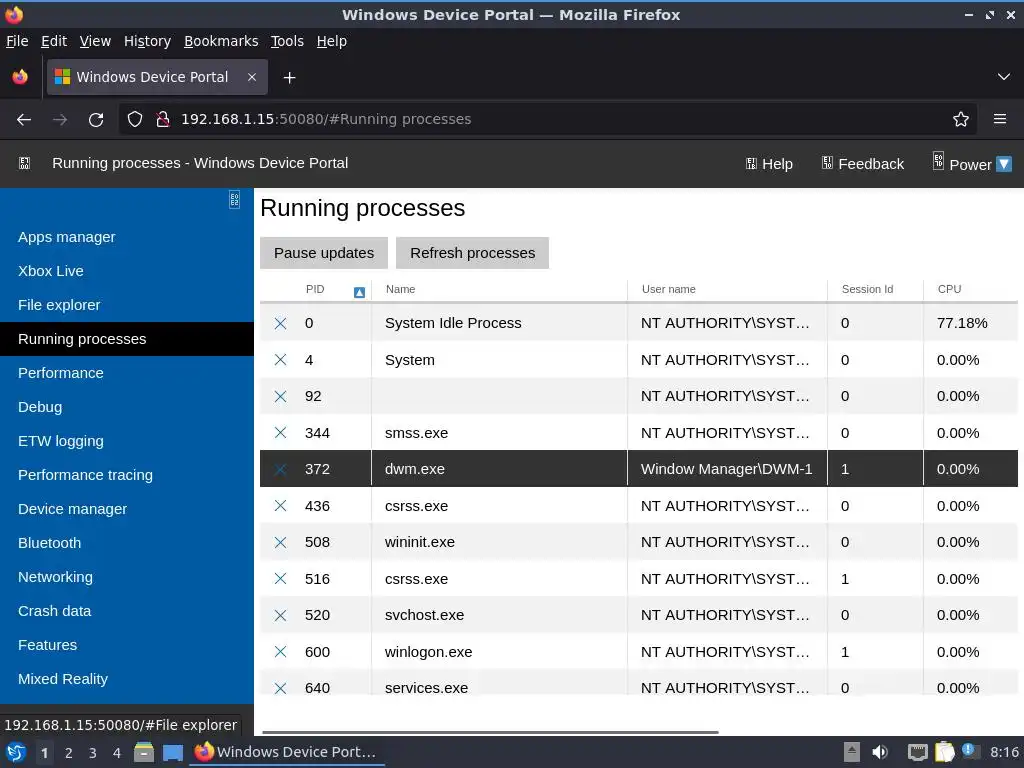Kill csrss.exe PID 436 using its X icon
This screenshot has height=768, width=1024.
280,505
